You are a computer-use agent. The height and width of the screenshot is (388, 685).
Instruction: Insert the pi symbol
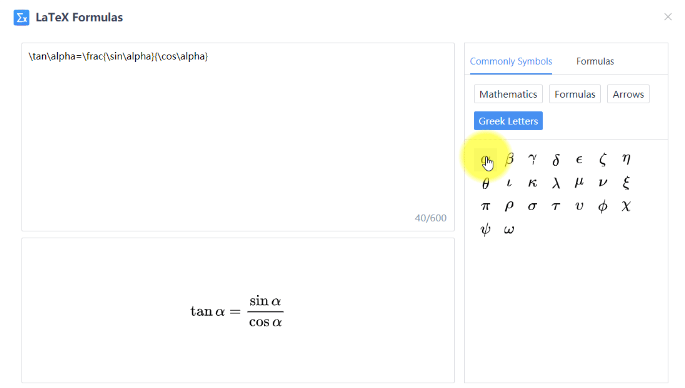pos(485,206)
